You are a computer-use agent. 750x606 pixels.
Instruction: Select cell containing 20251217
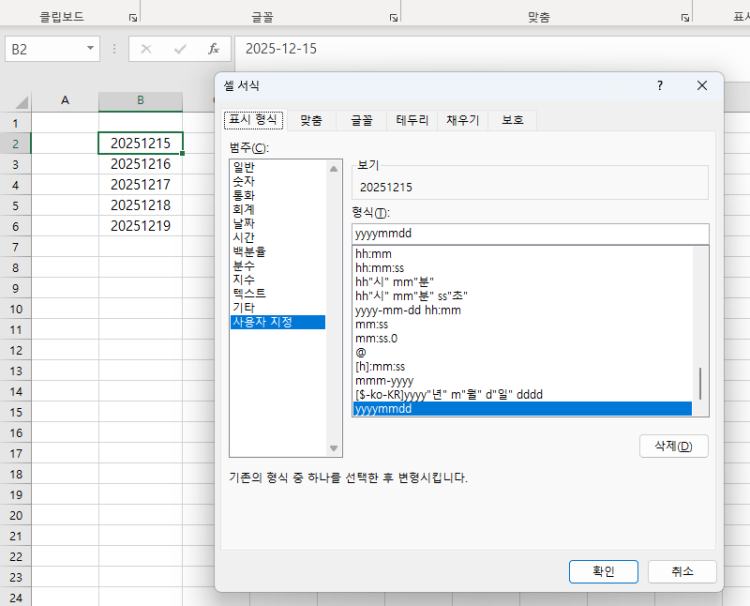coord(141,185)
